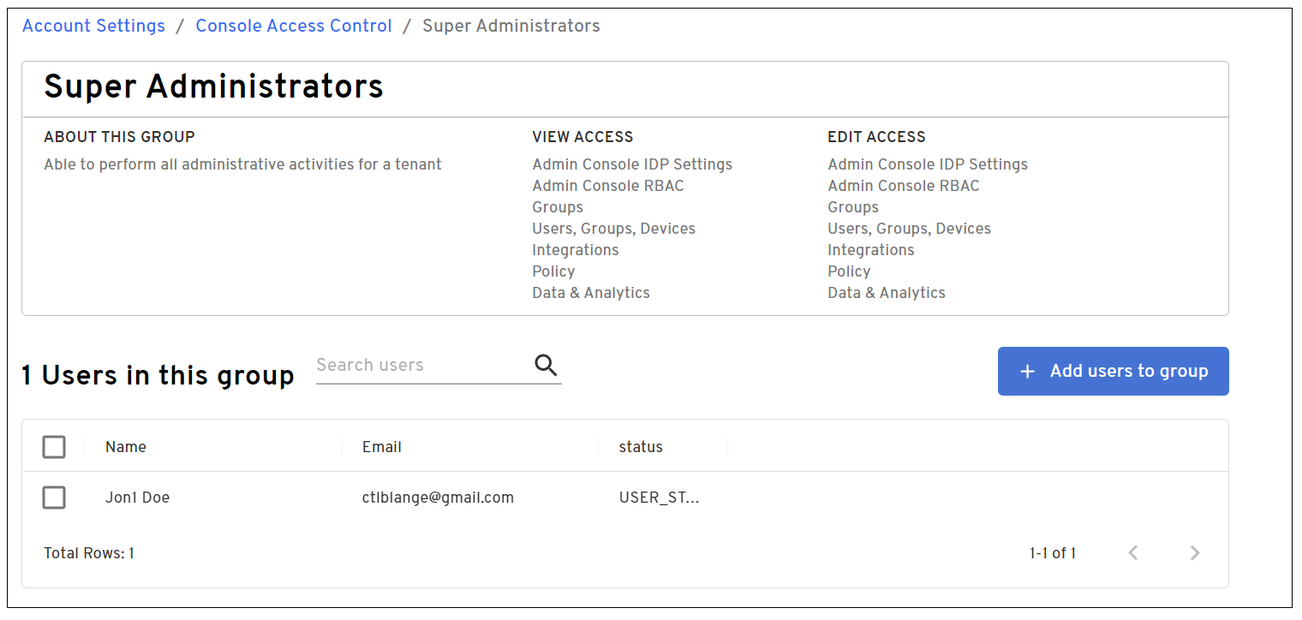Focus the Search users input field

point(420,365)
